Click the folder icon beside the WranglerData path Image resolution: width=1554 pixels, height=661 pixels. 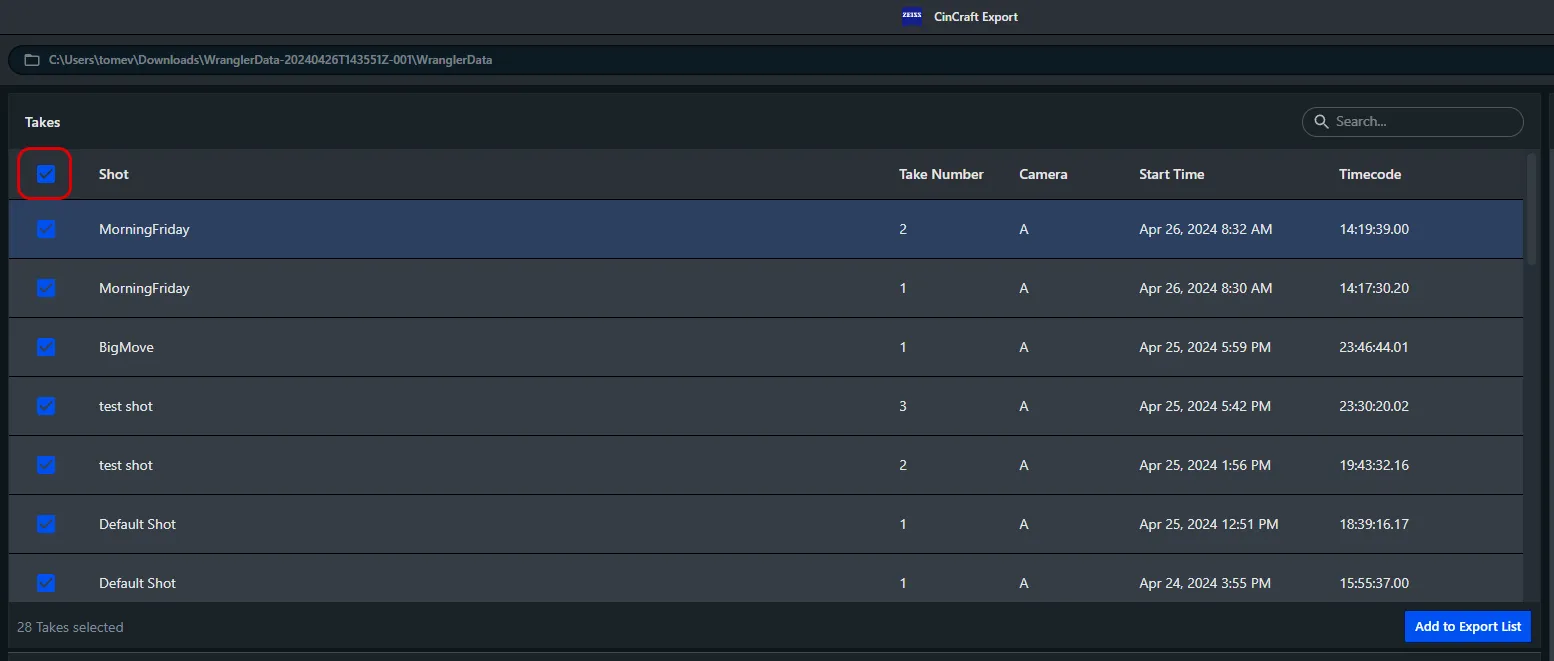click(x=32, y=60)
